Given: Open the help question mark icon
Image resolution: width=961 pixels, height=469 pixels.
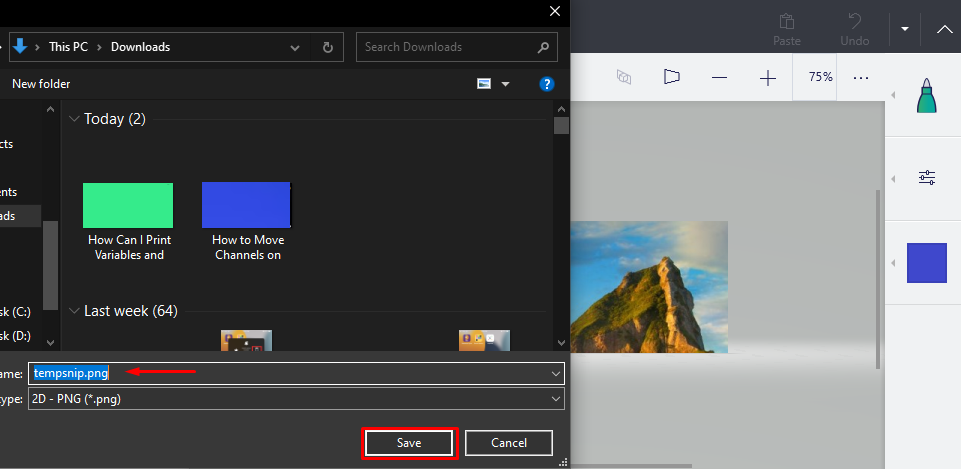Looking at the screenshot, I should pos(547,84).
